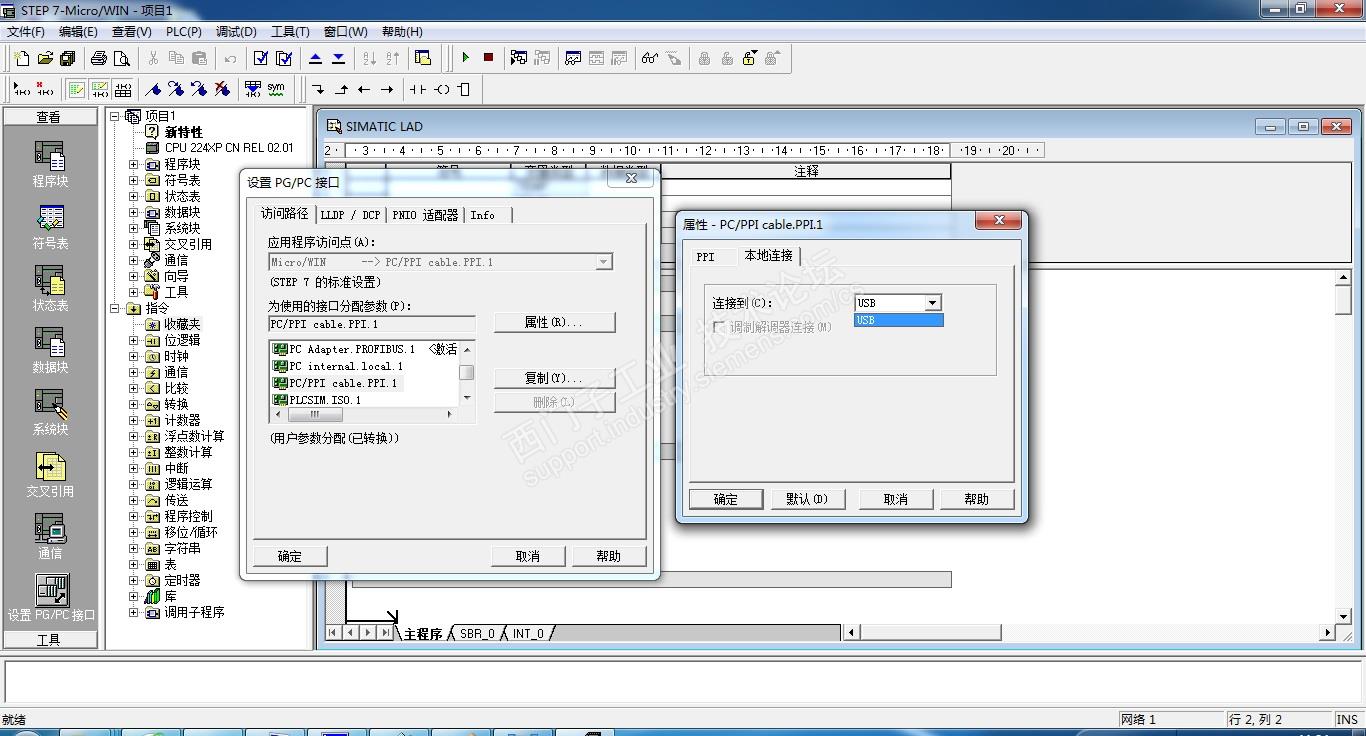The width and height of the screenshot is (1366, 736).
Task: Insert a contact using the contact icon
Action: pyautogui.click(x=418, y=89)
